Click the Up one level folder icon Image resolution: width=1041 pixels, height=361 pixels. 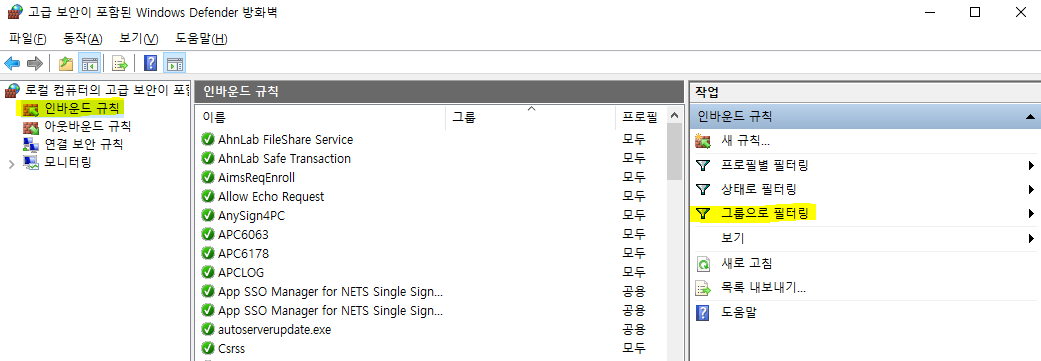pos(66,64)
